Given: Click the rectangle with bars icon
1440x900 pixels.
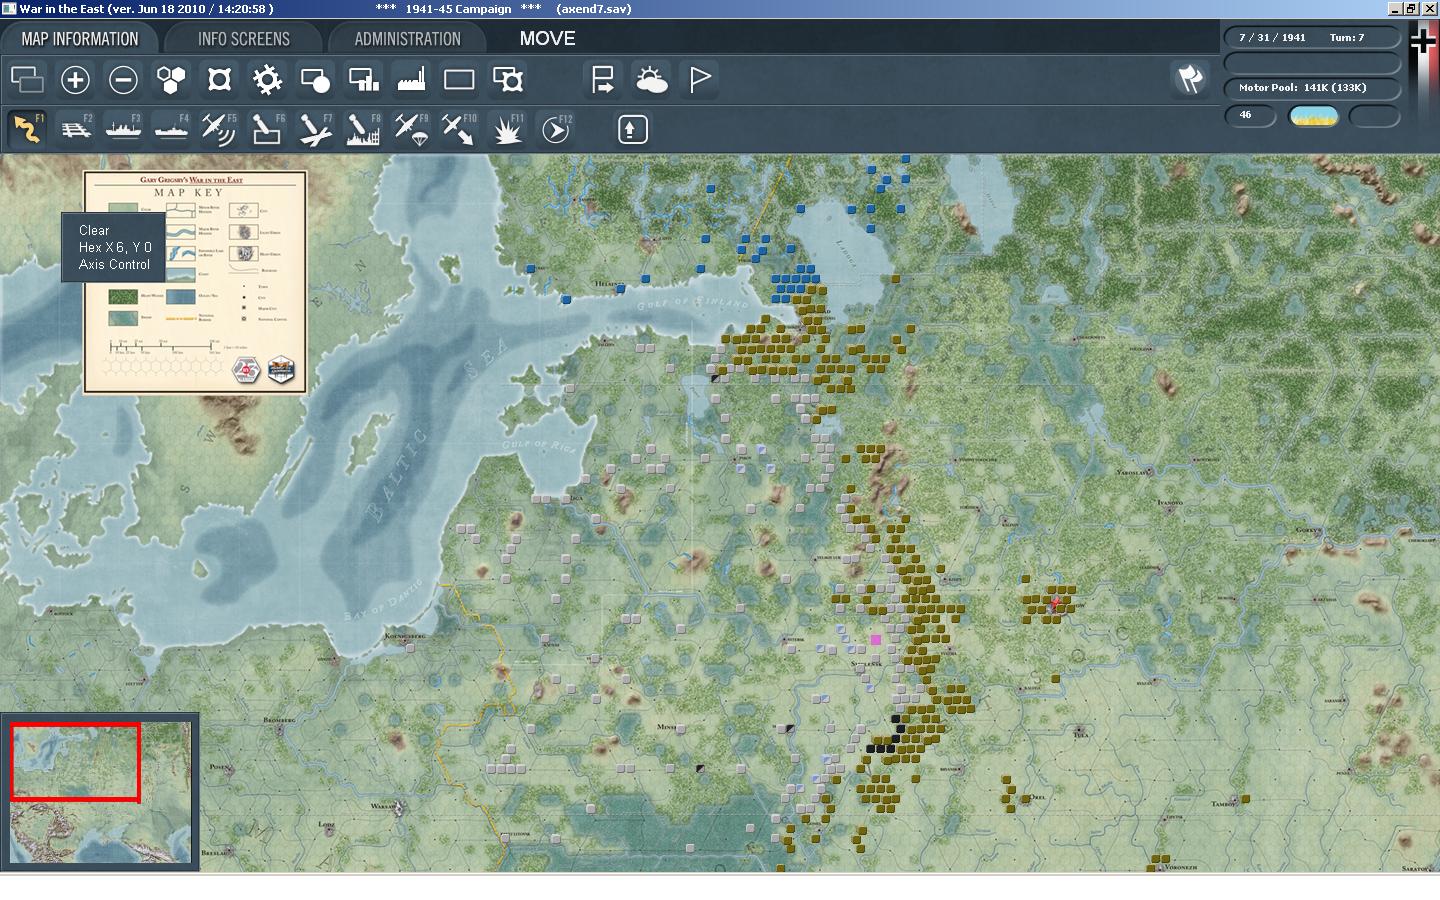Looking at the screenshot, I should point(363,79).
